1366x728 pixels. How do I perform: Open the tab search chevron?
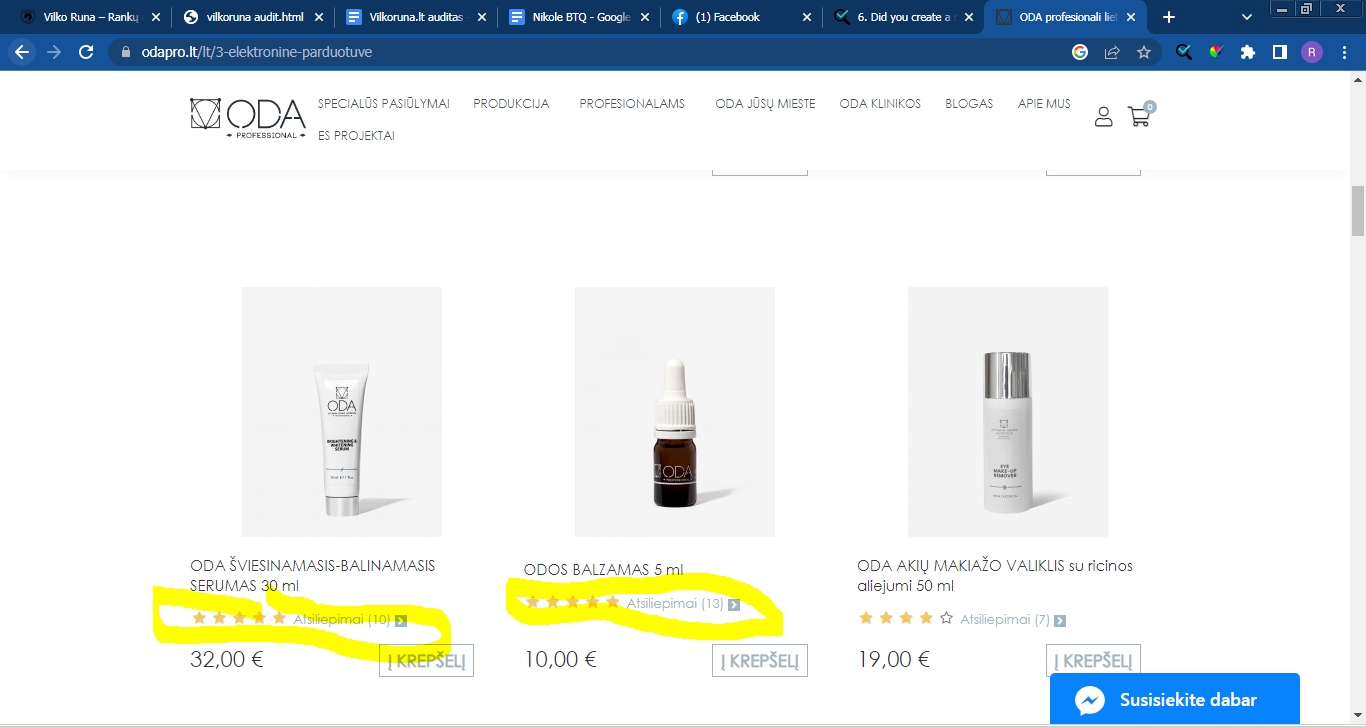(x=1247, y=17)
